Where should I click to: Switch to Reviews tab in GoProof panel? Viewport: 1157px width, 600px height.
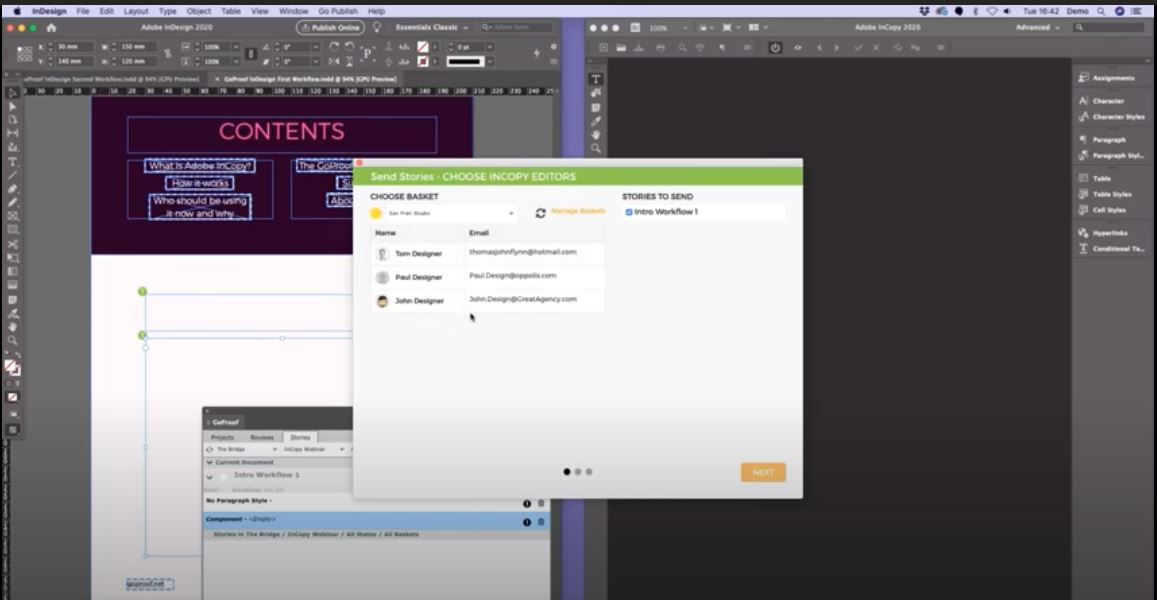point(261,437)
